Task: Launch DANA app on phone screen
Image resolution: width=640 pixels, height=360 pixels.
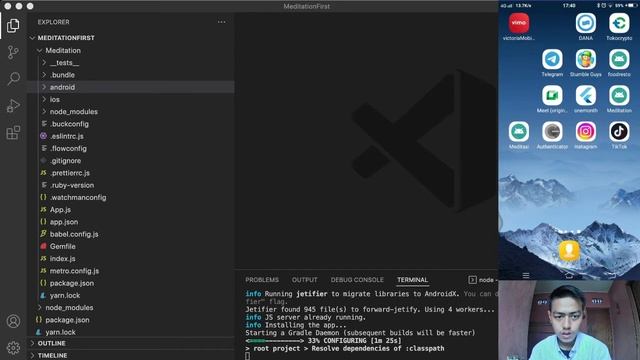Action: [x=586, y=23]
